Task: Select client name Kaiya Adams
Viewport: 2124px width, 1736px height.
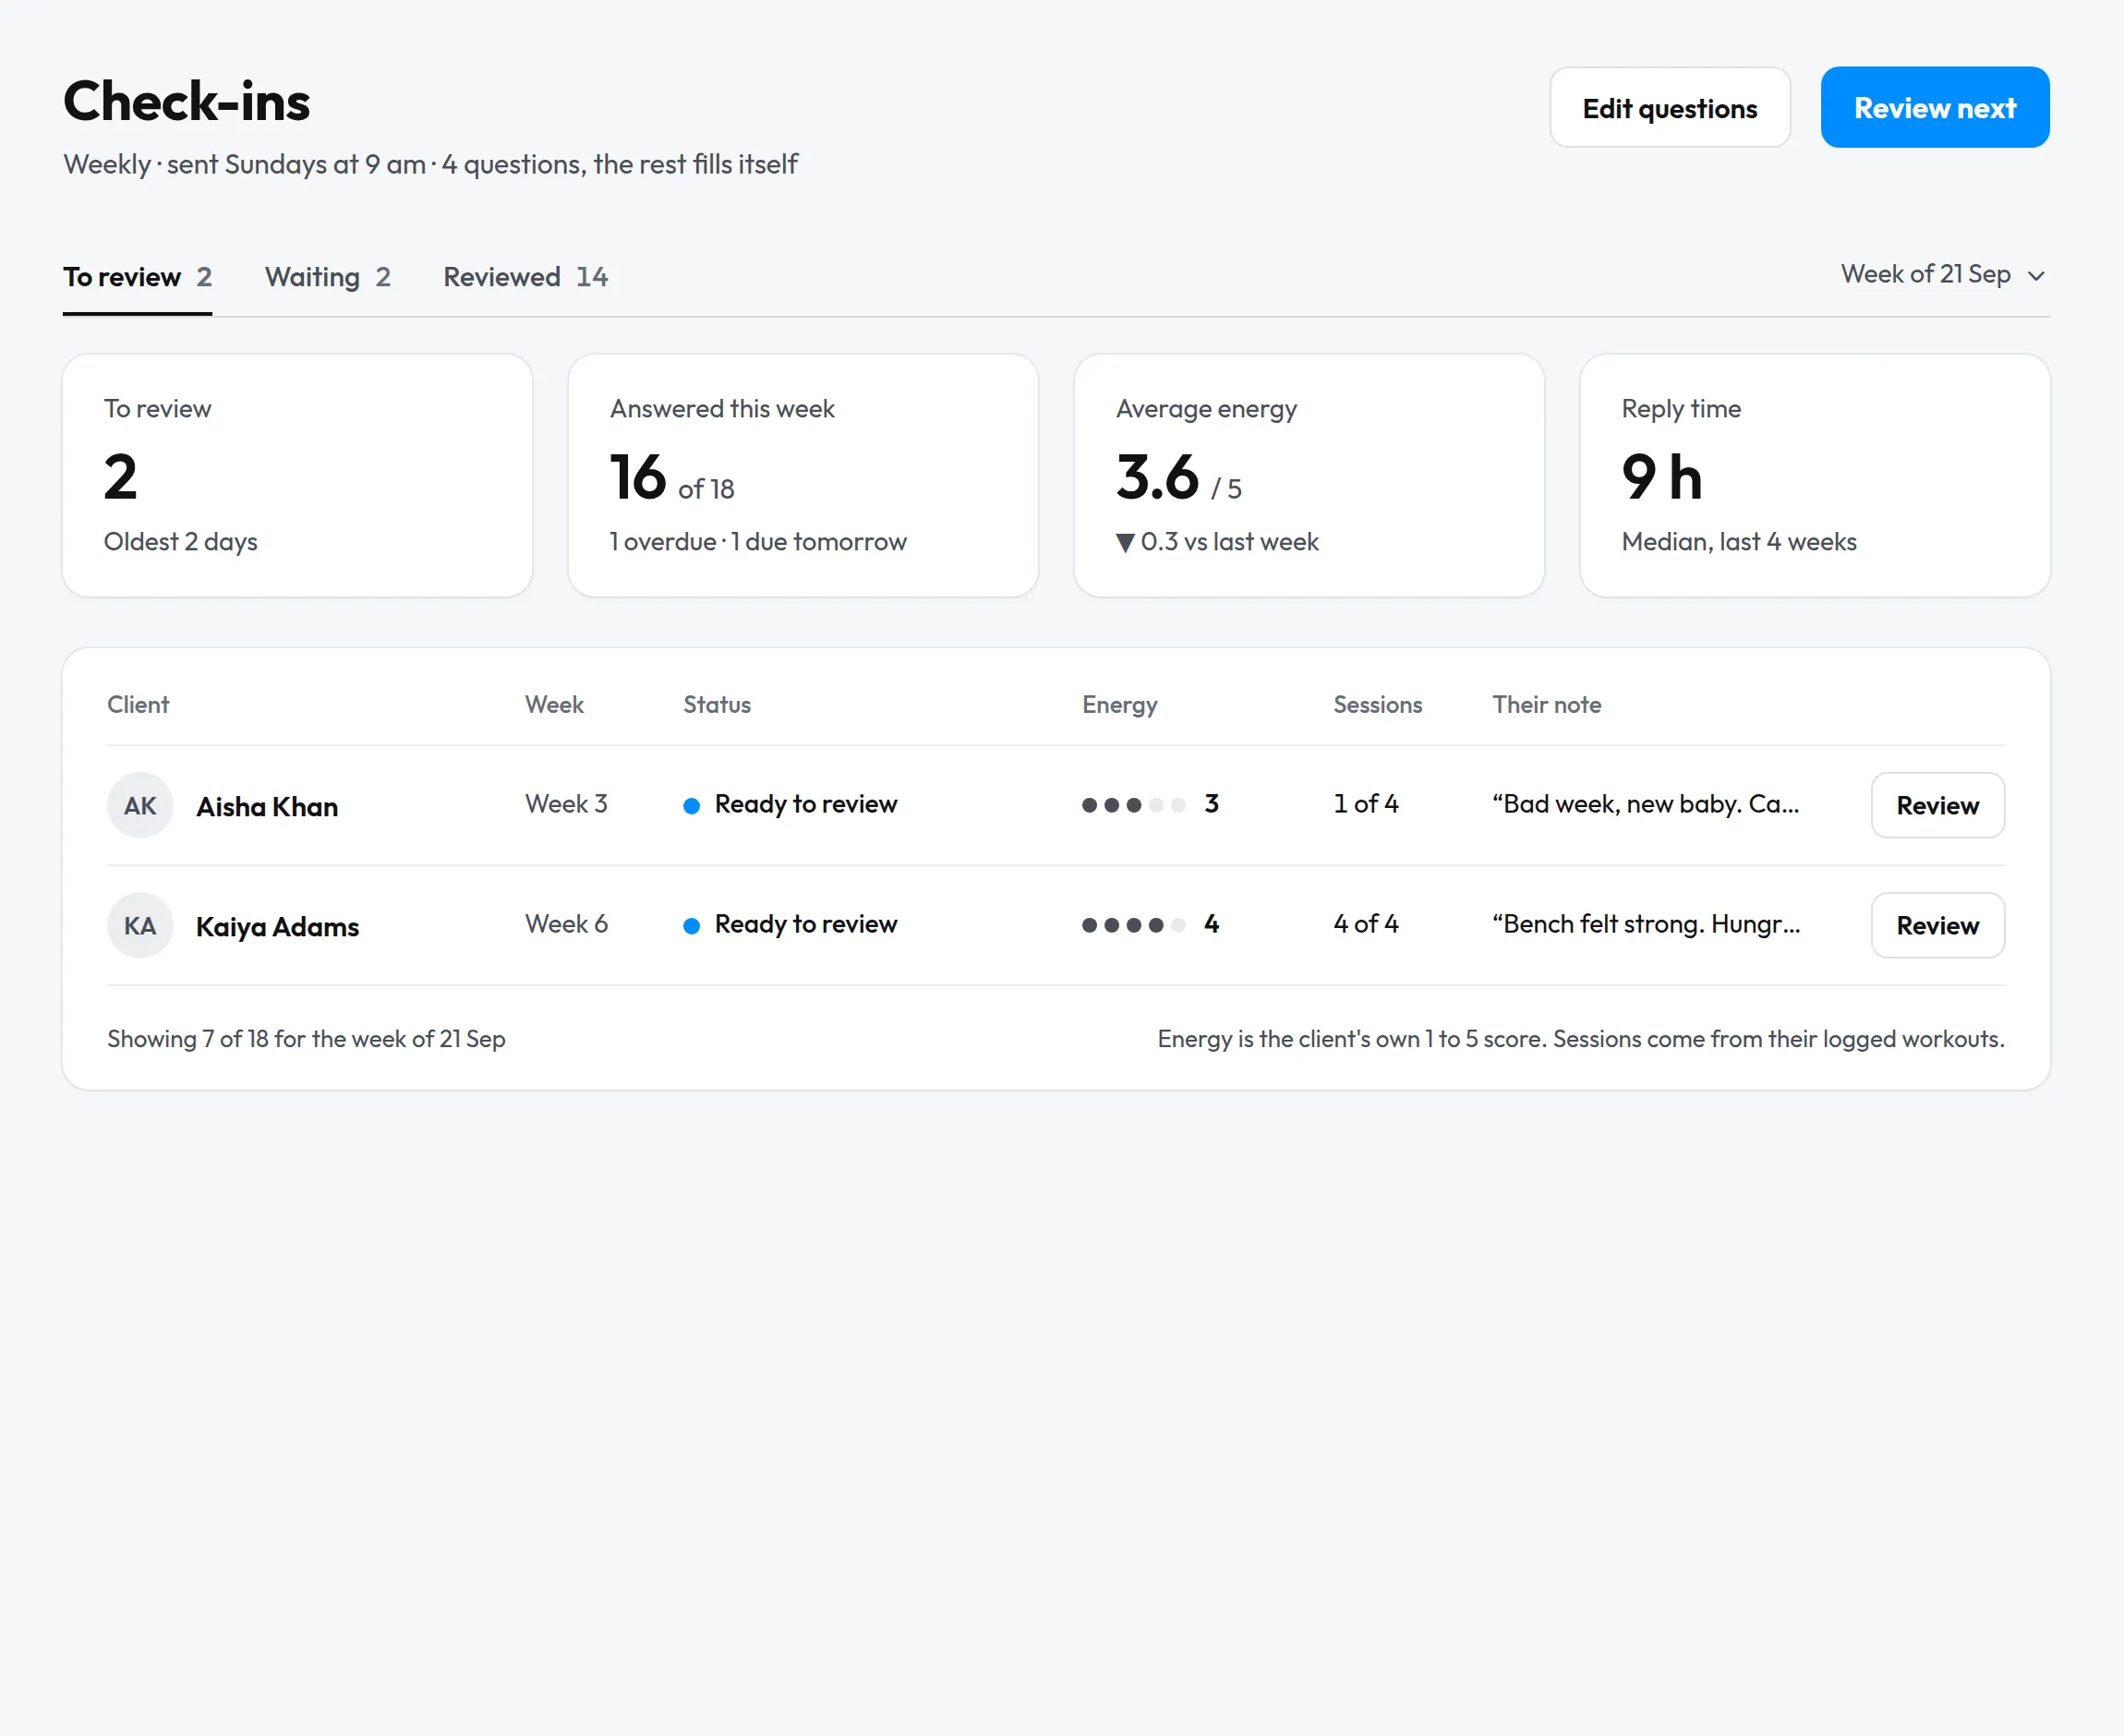Action: point(277,926)
